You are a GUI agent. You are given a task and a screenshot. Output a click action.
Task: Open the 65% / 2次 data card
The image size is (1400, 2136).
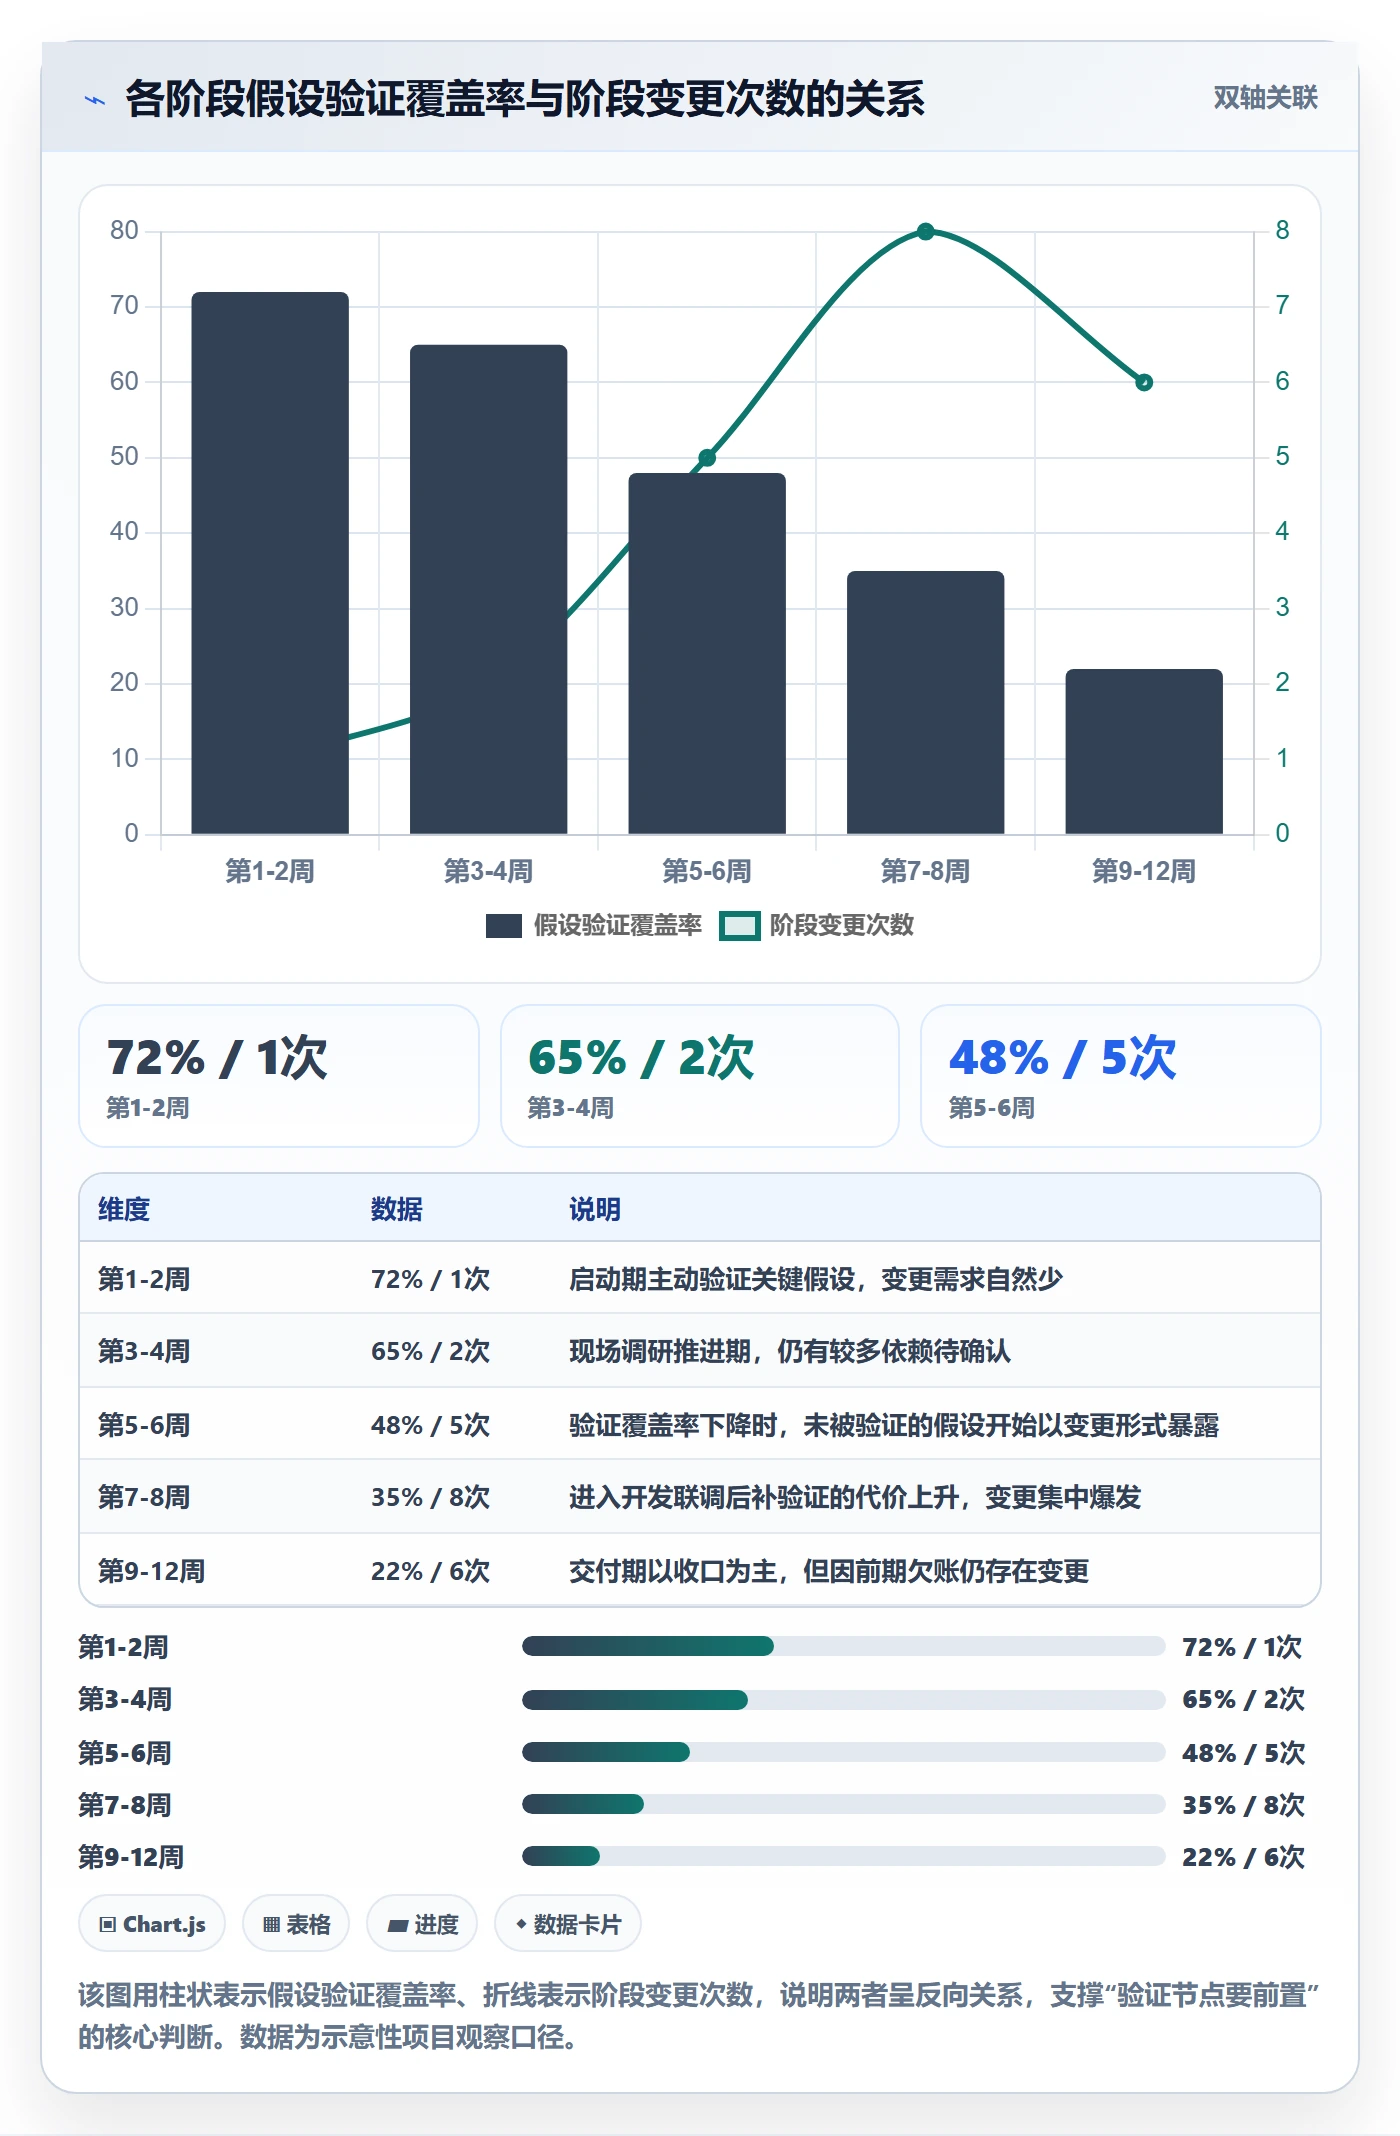click(700, 1076)
